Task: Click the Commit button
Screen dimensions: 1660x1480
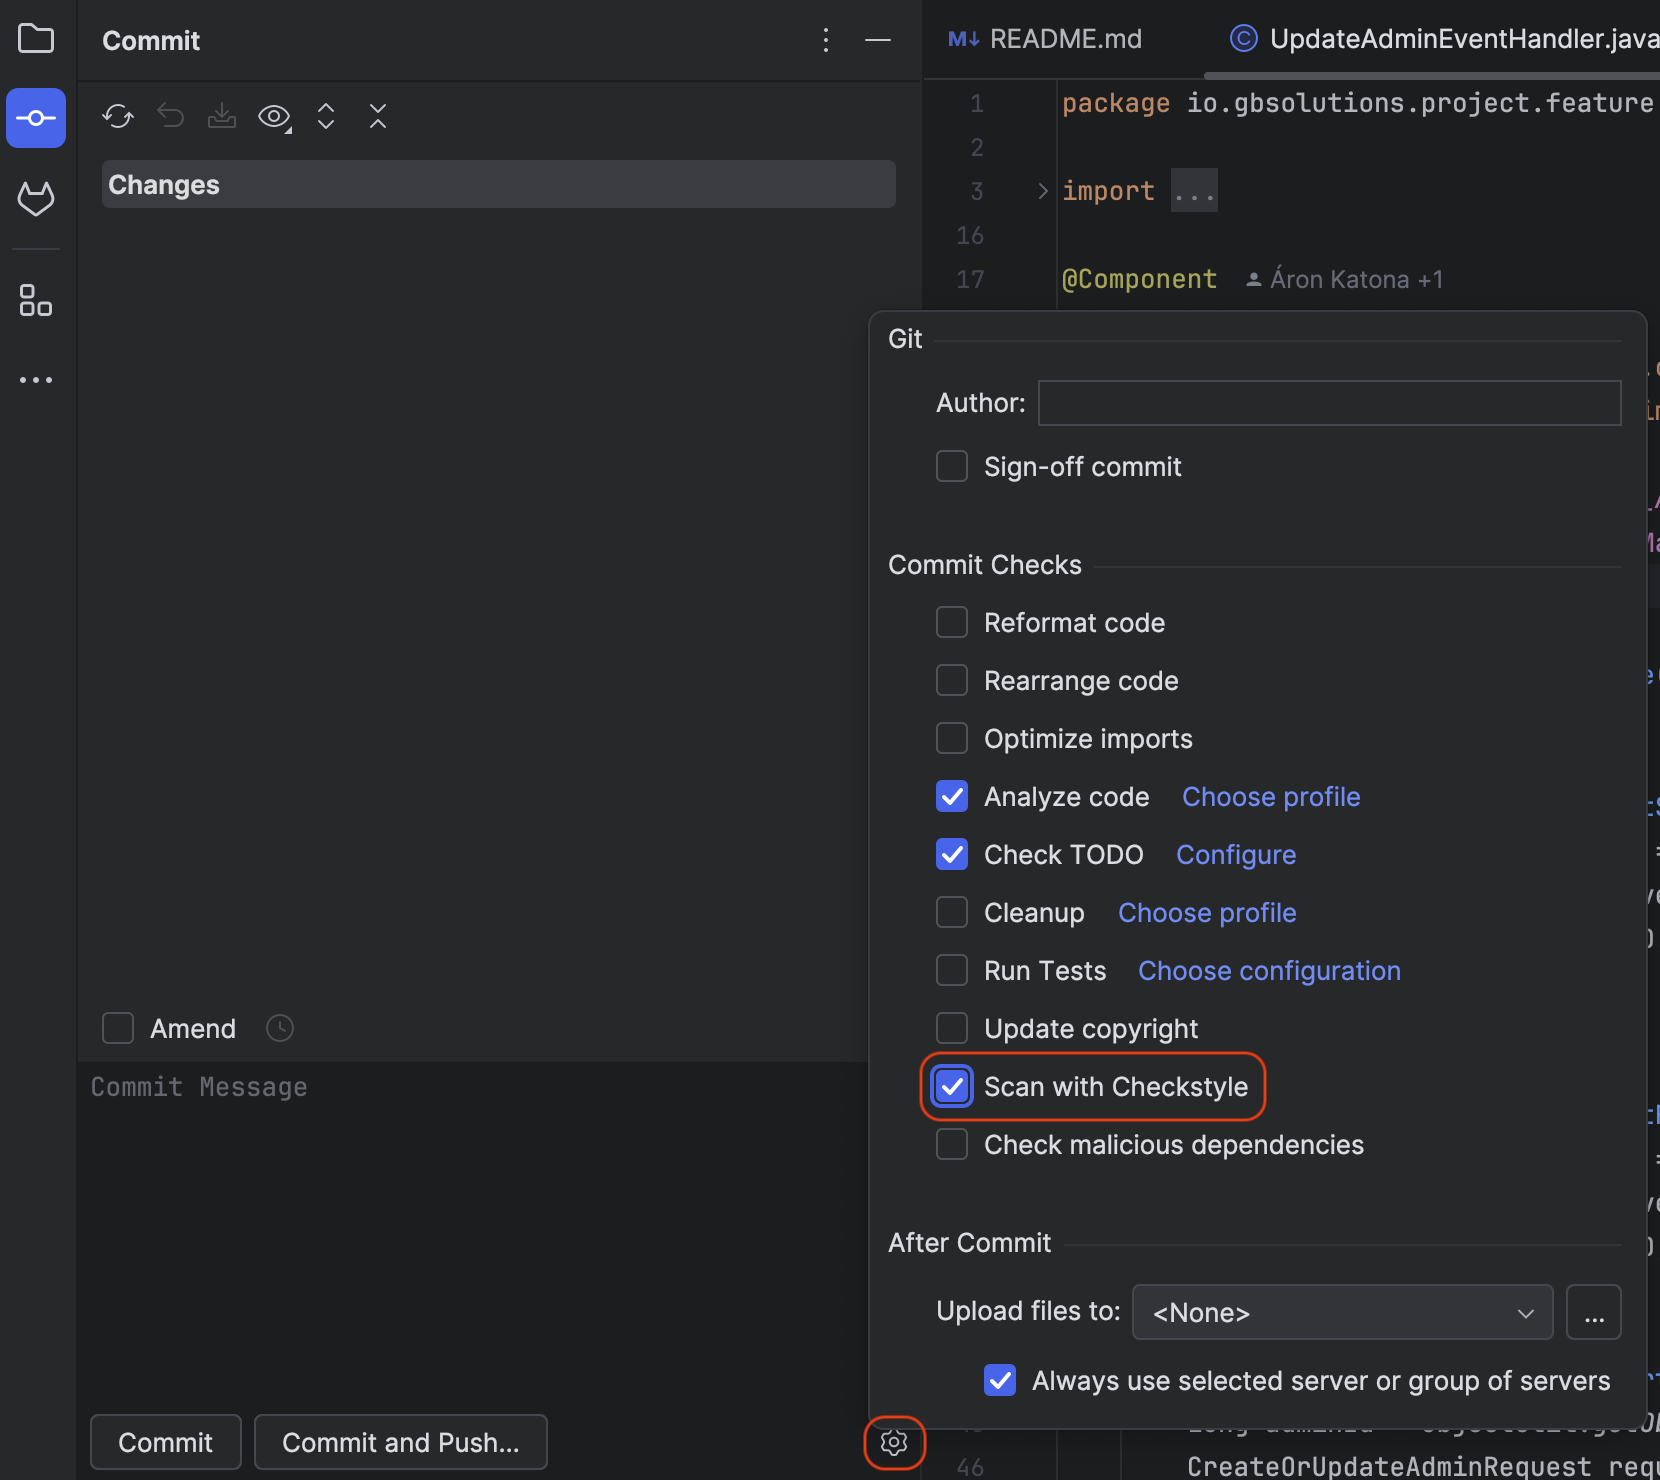Action: 166,1442
